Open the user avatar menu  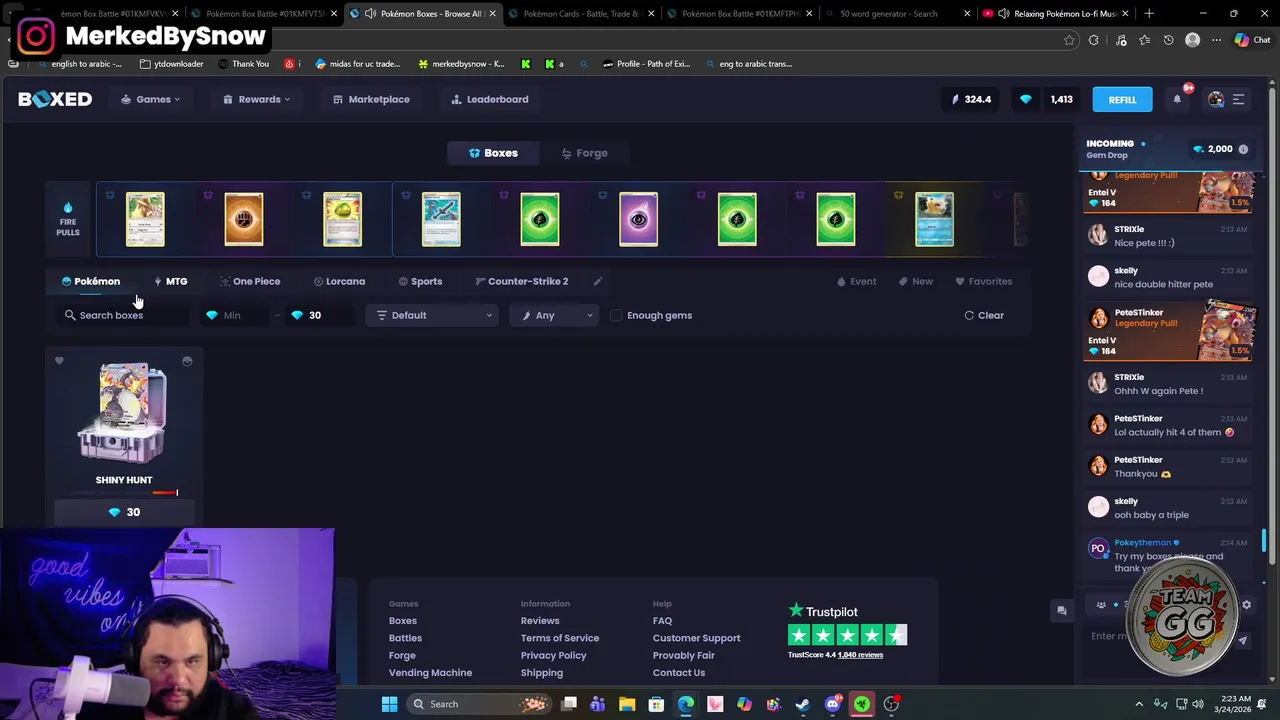click(1216, 99)
